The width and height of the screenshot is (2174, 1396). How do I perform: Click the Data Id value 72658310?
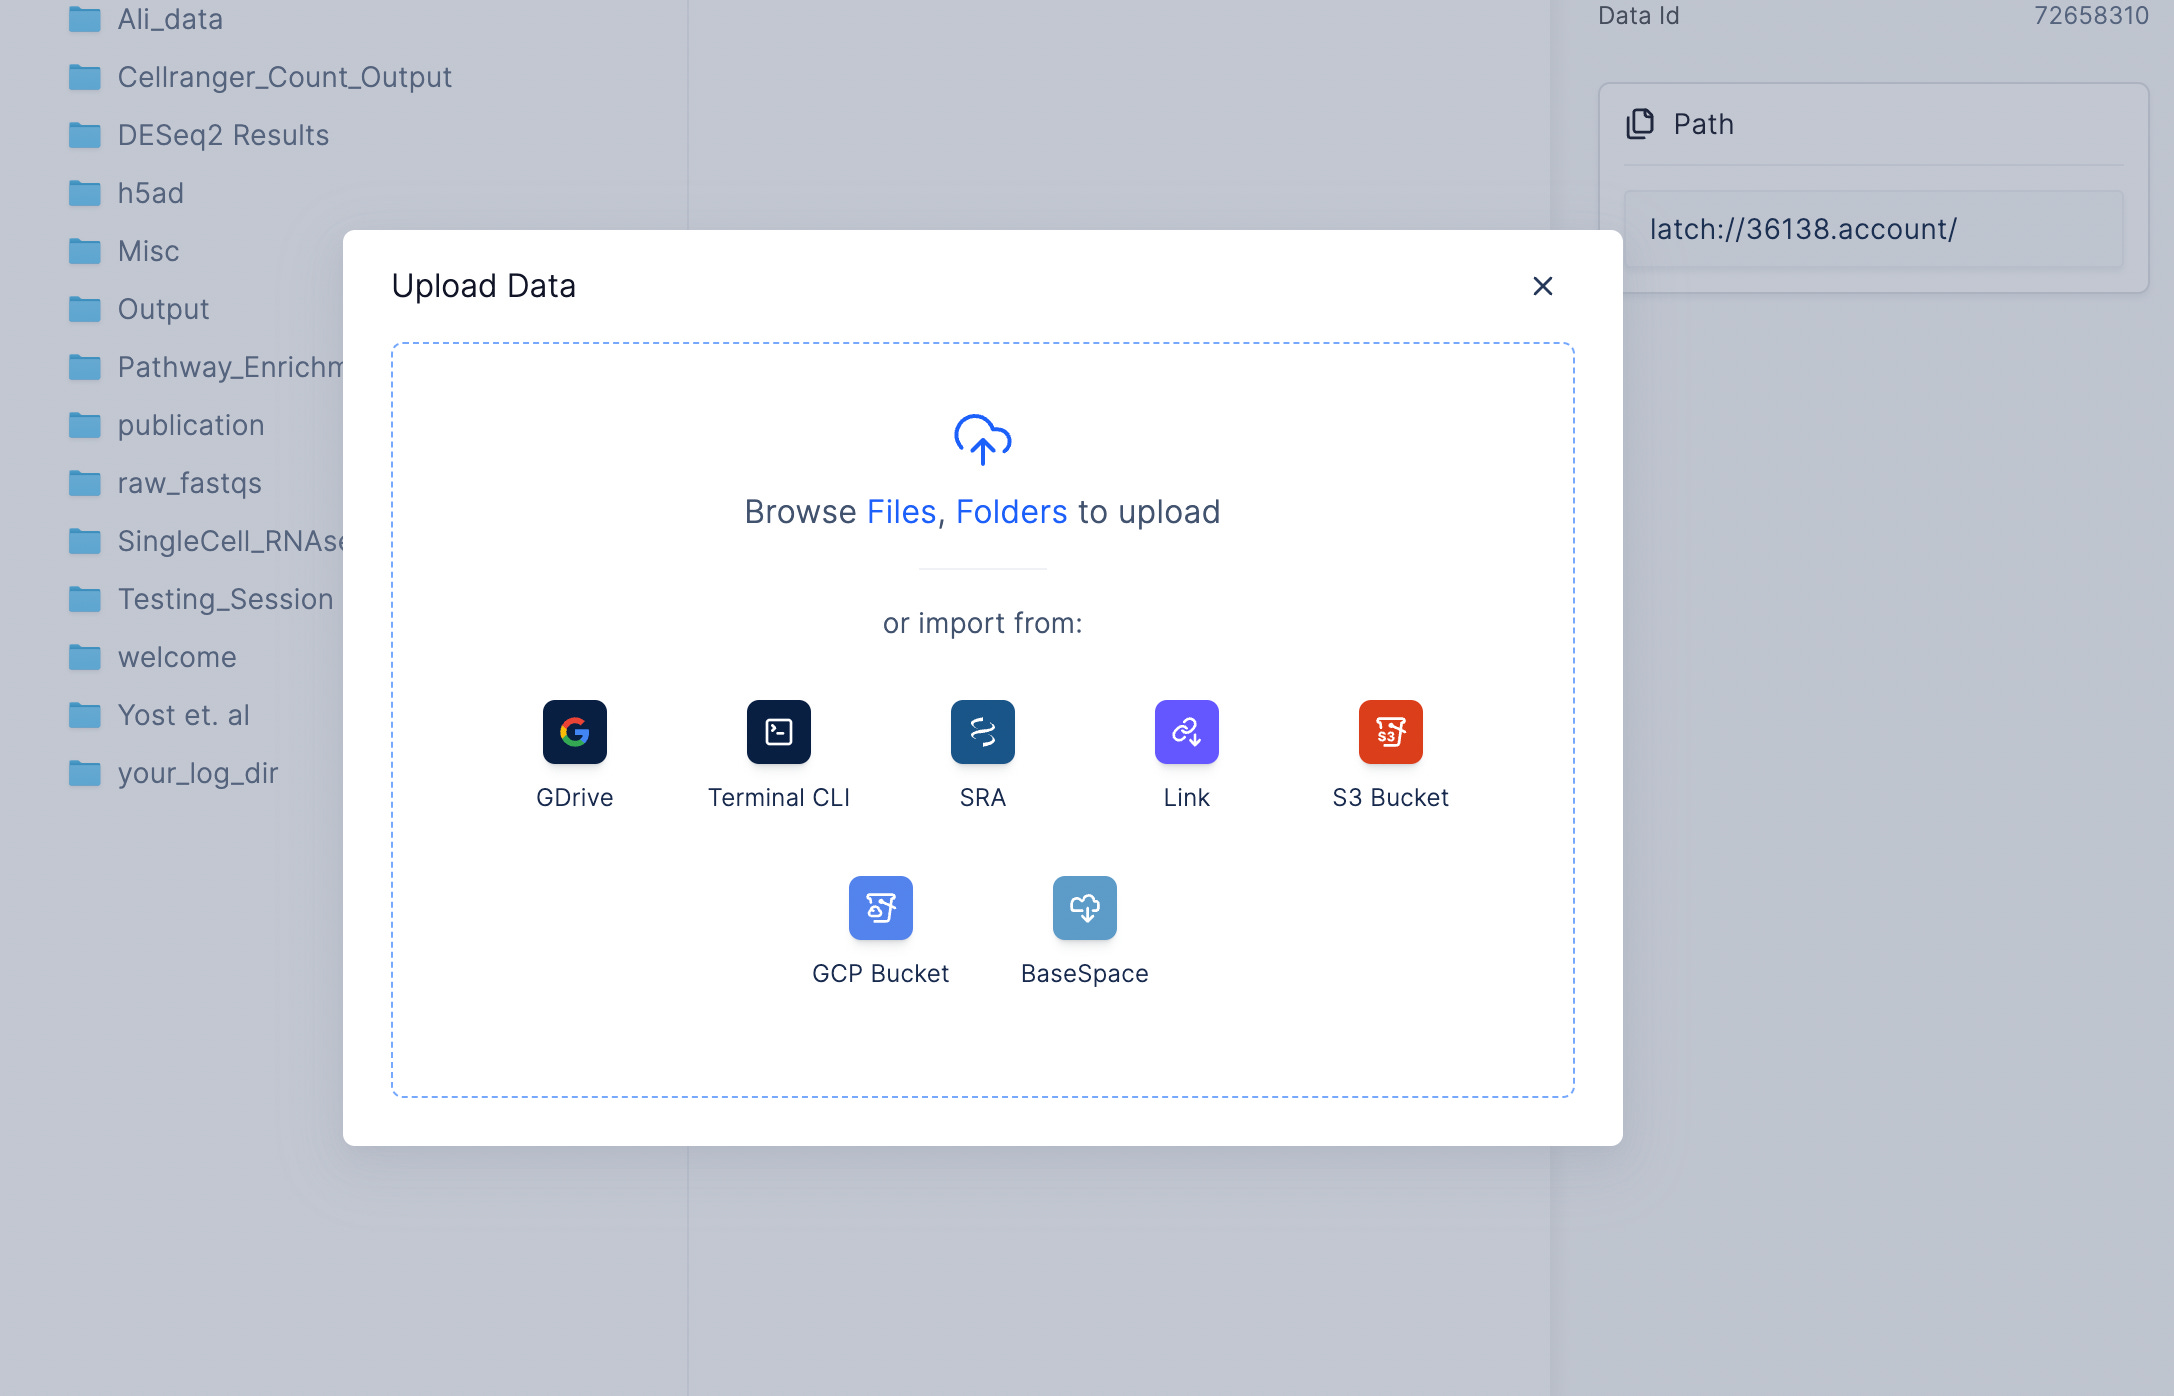(x=2091, y=16)
